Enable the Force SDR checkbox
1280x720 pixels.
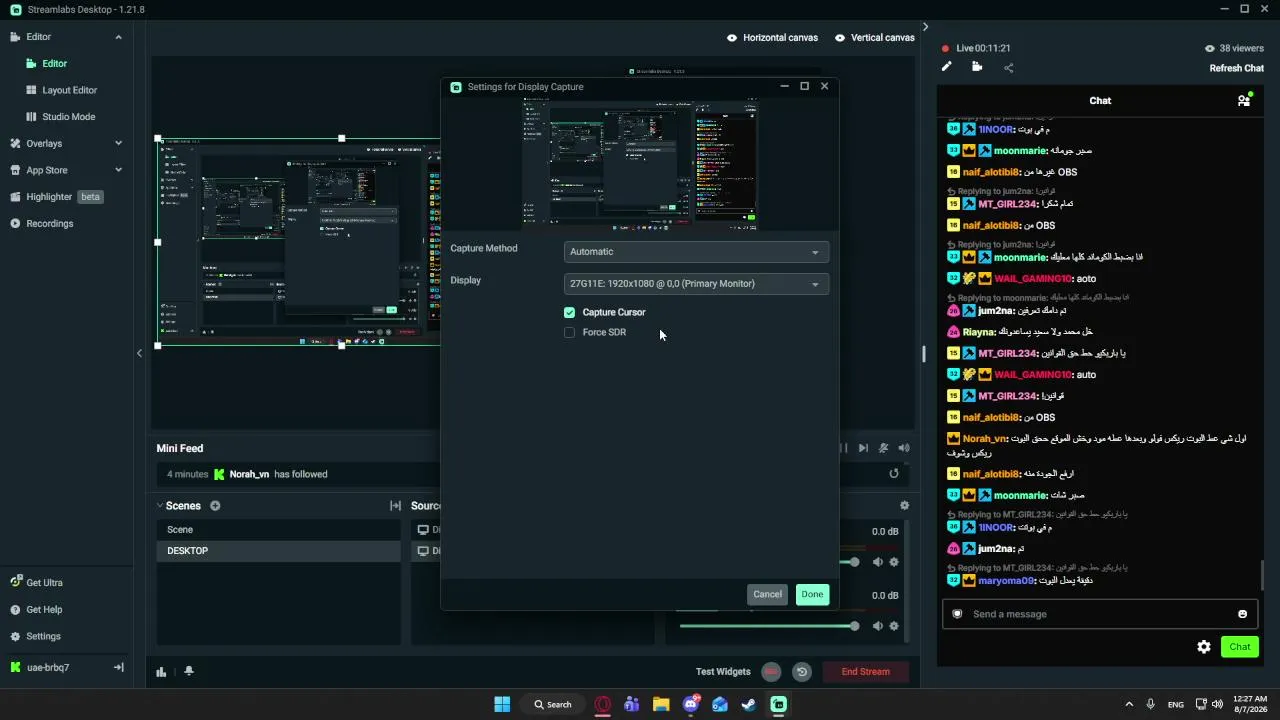coord(570,333)
